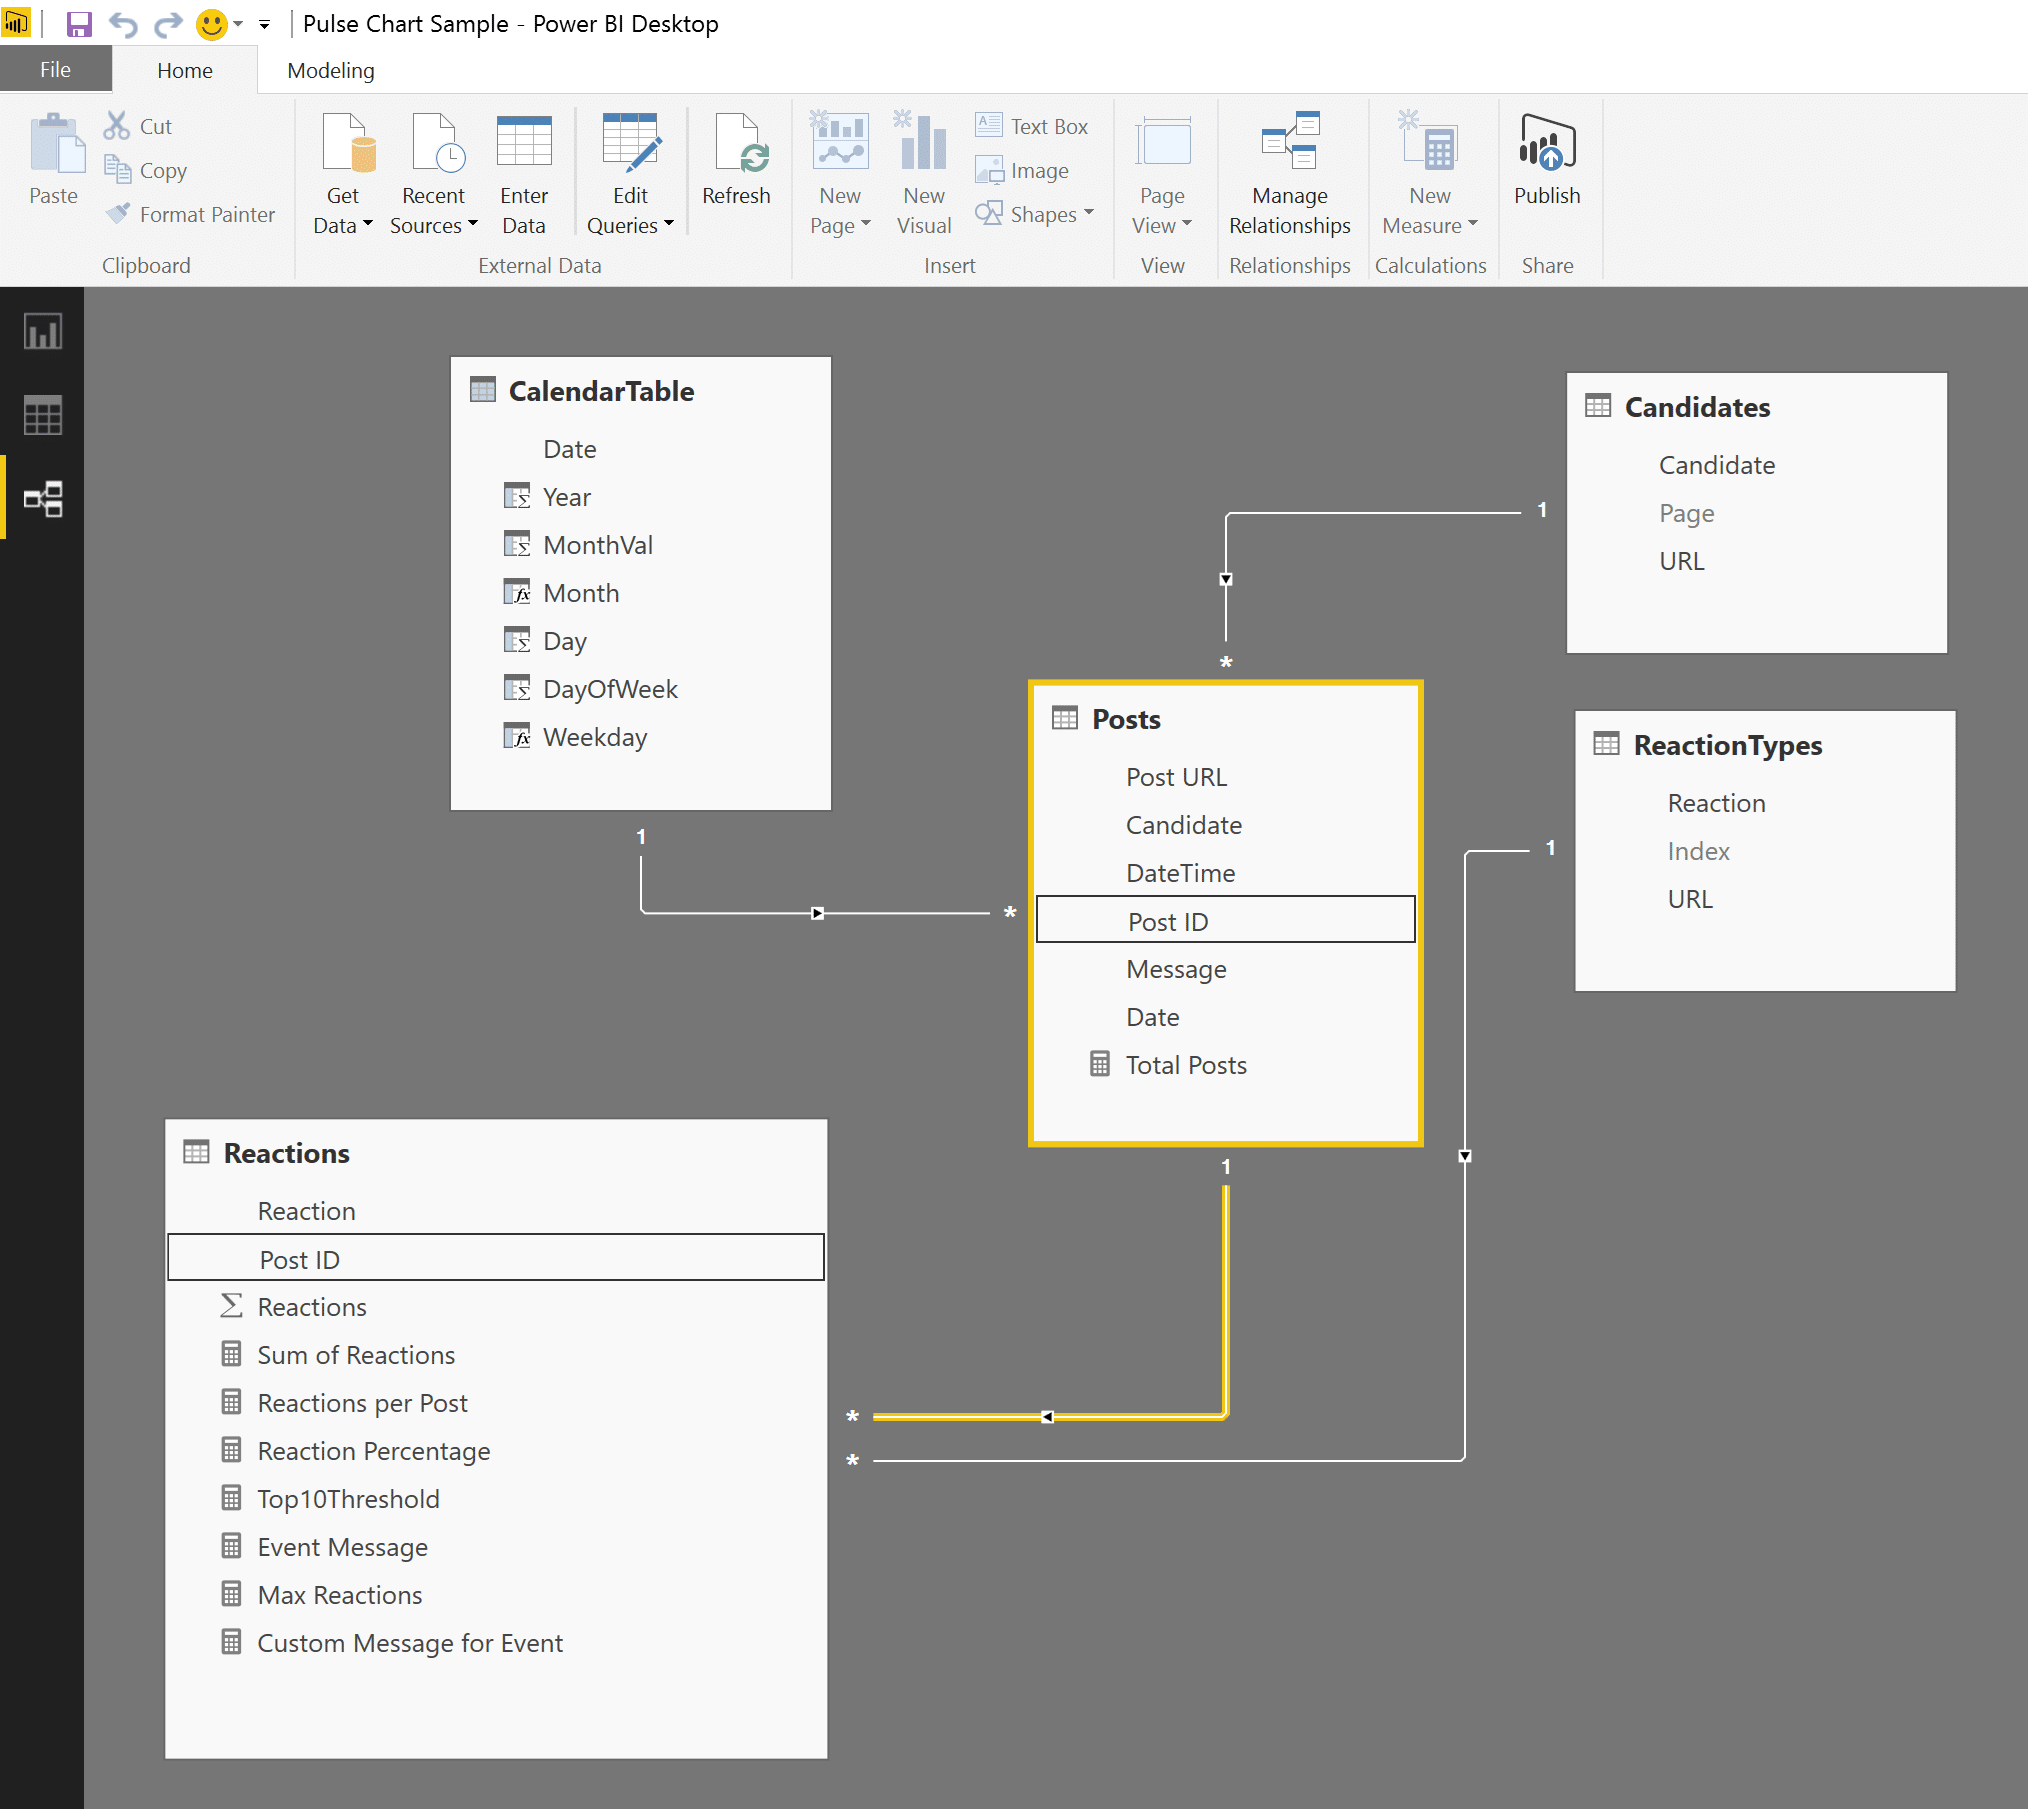Image resolution: width=2028 pixels, height=1809 pixels.
Task: Switch to Data view grid icon
Action: [42, 415]
